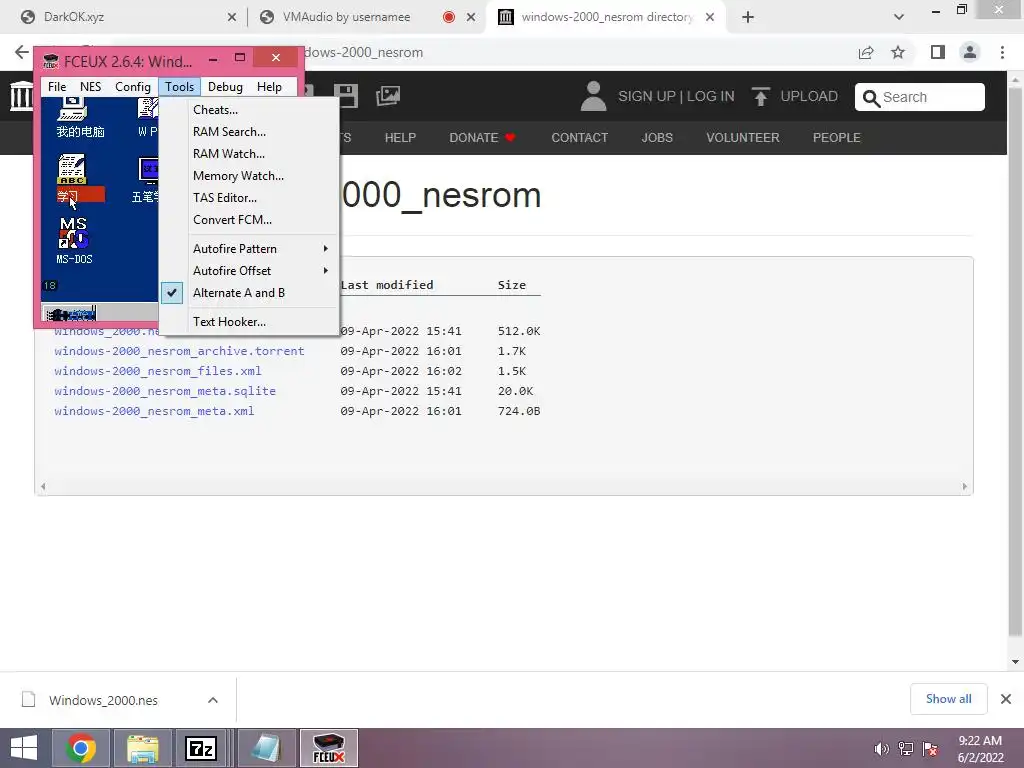Close the VMAudio by usernamee tab
The width and height of the screenshot is (1024, 768).
[471, 18]
